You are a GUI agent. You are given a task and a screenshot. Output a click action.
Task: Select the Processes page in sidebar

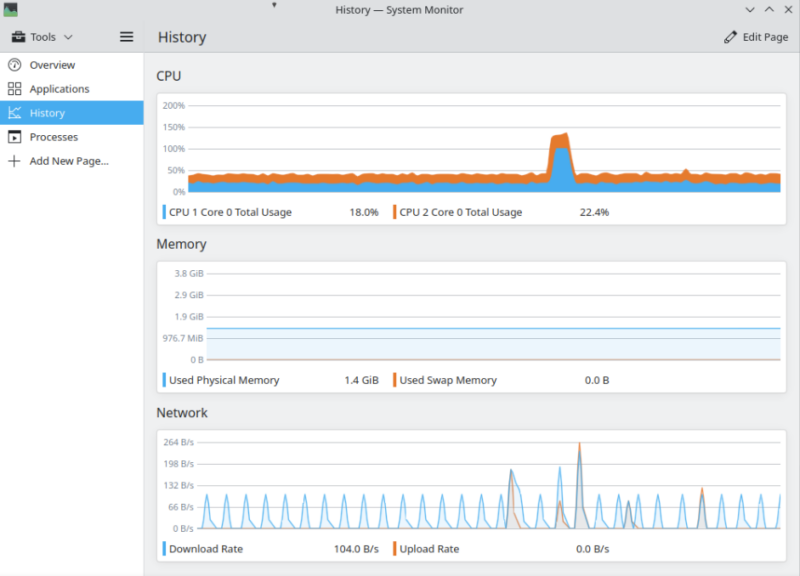coord(55,137)
